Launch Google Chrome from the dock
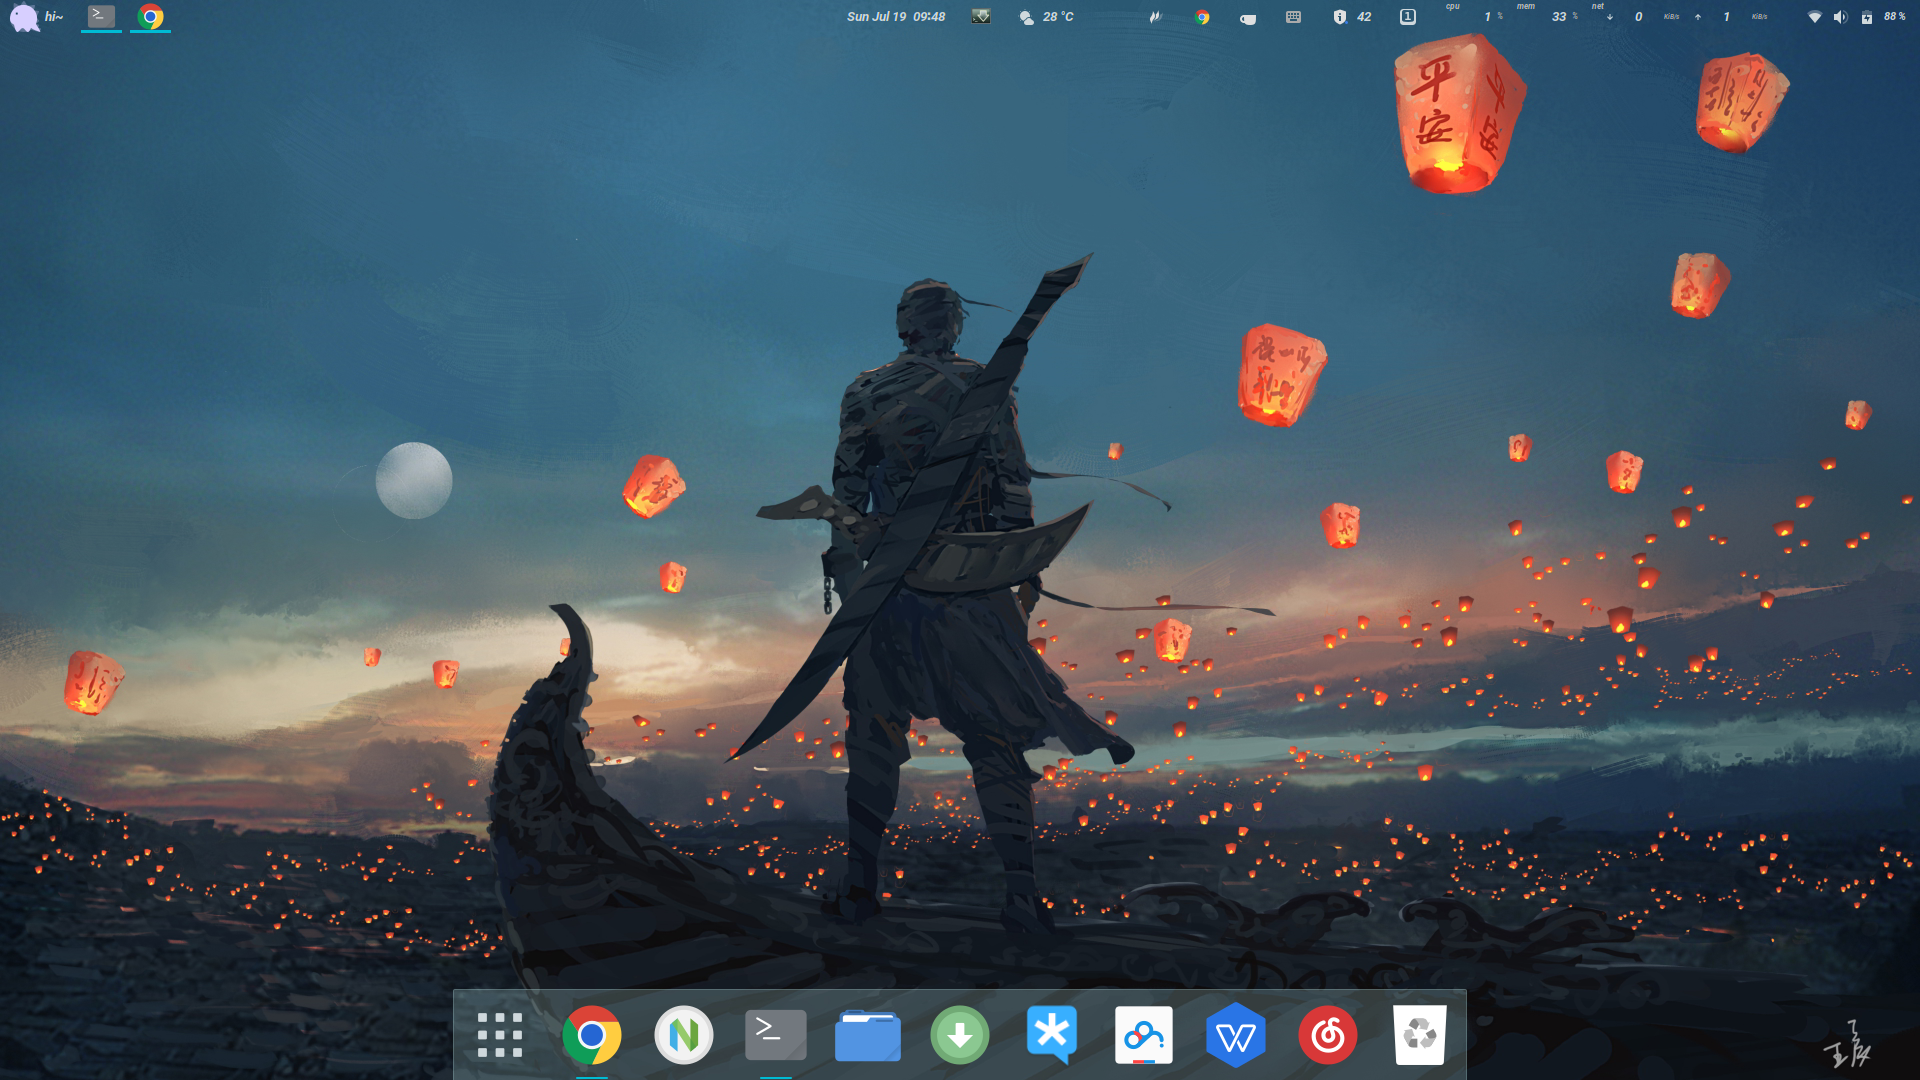 [592, 1035]
